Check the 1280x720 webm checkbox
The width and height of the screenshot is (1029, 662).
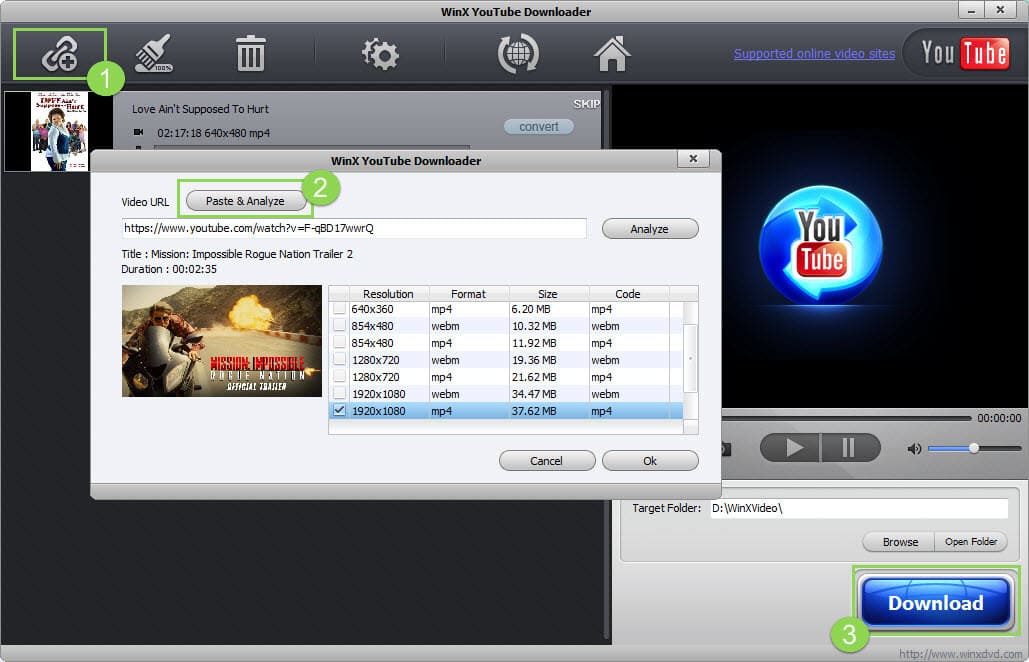pyautogui.click(x=339, y=360)
